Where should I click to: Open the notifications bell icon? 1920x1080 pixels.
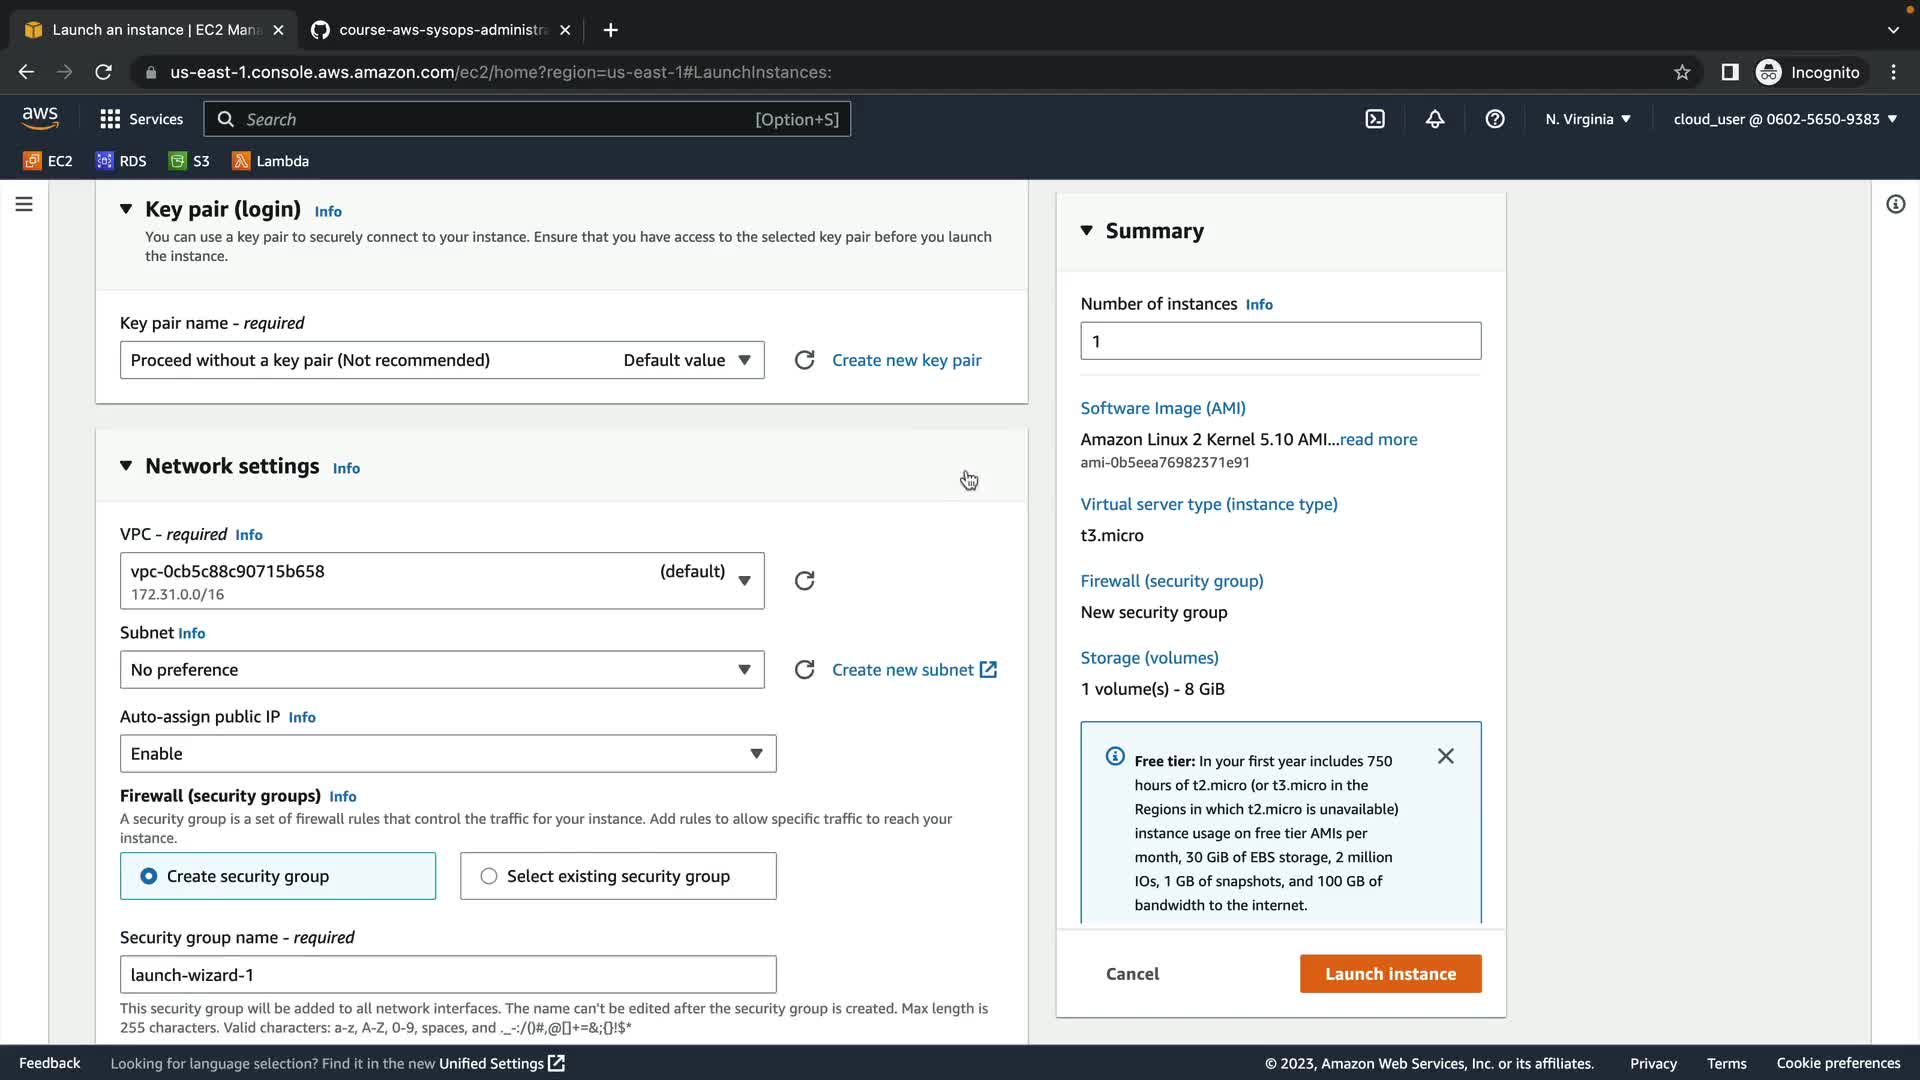click(1435, 119)
